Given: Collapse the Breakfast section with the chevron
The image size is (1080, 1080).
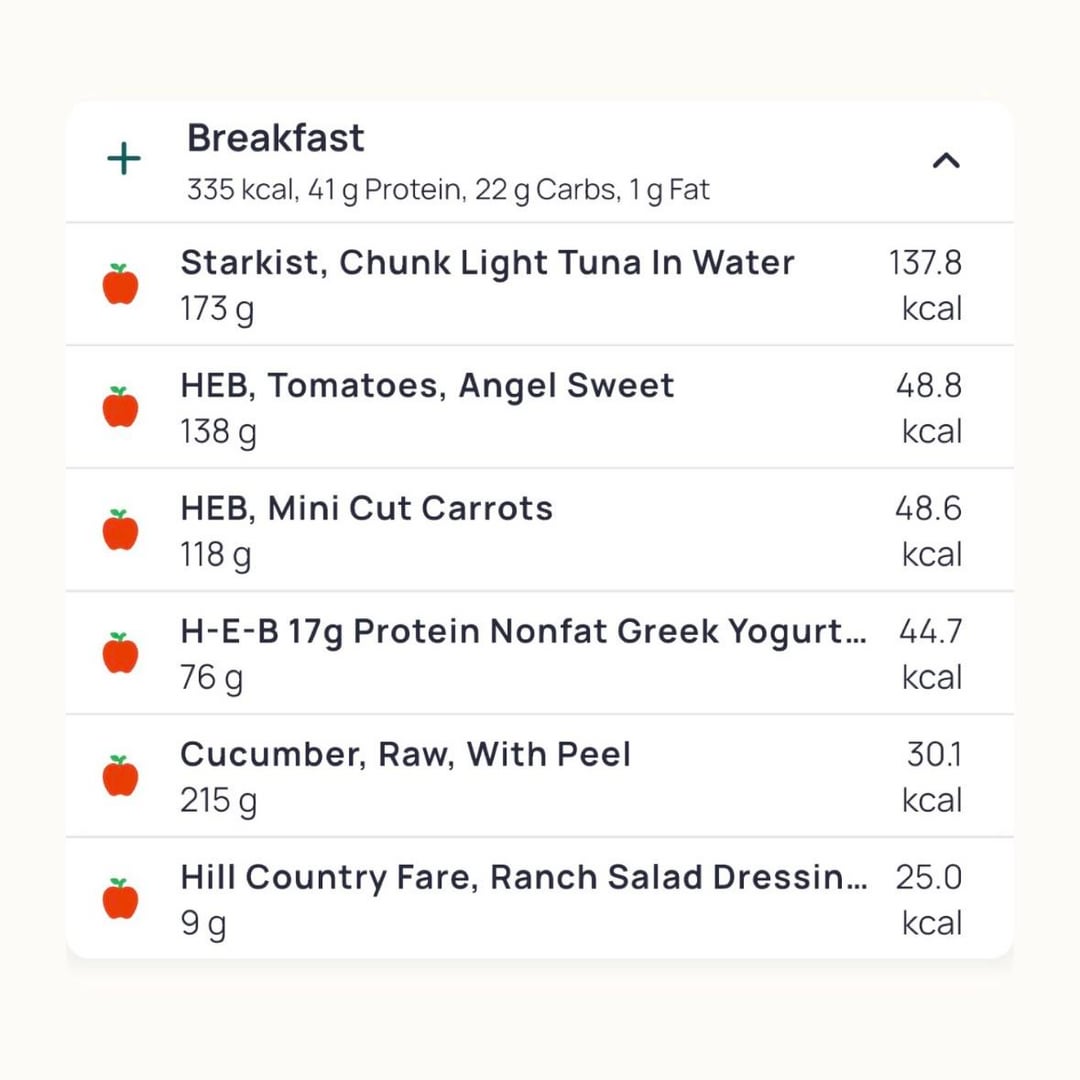Looking at the screenshot, I should coord(946,160).
